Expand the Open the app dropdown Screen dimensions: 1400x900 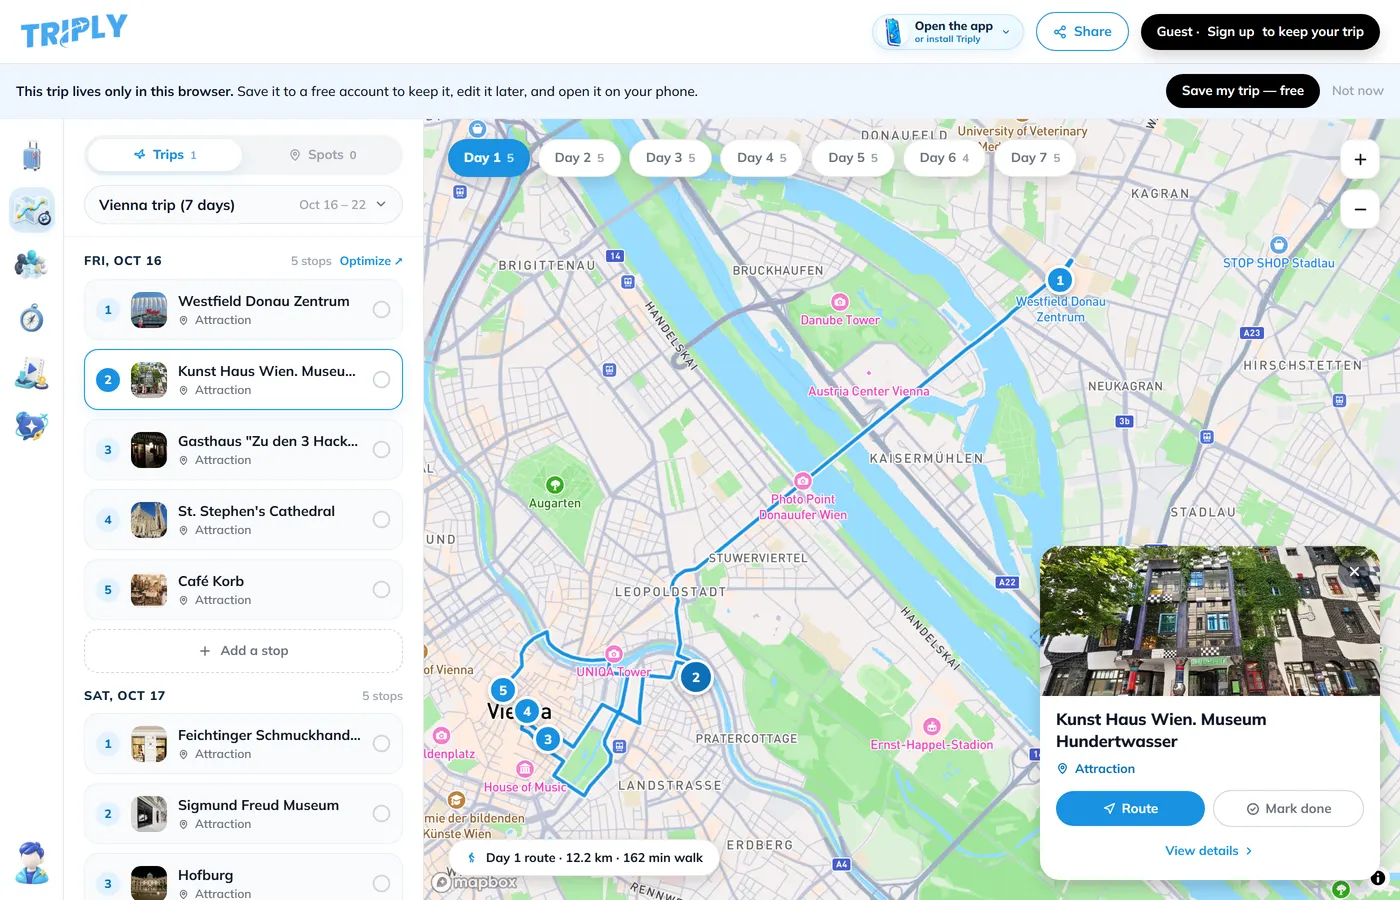948,32
